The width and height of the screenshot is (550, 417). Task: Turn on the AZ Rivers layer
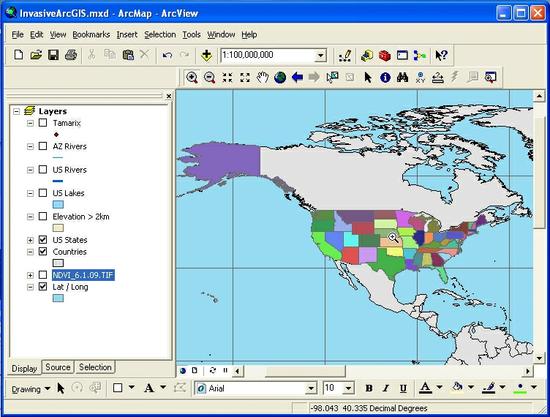tap(43, 146)
